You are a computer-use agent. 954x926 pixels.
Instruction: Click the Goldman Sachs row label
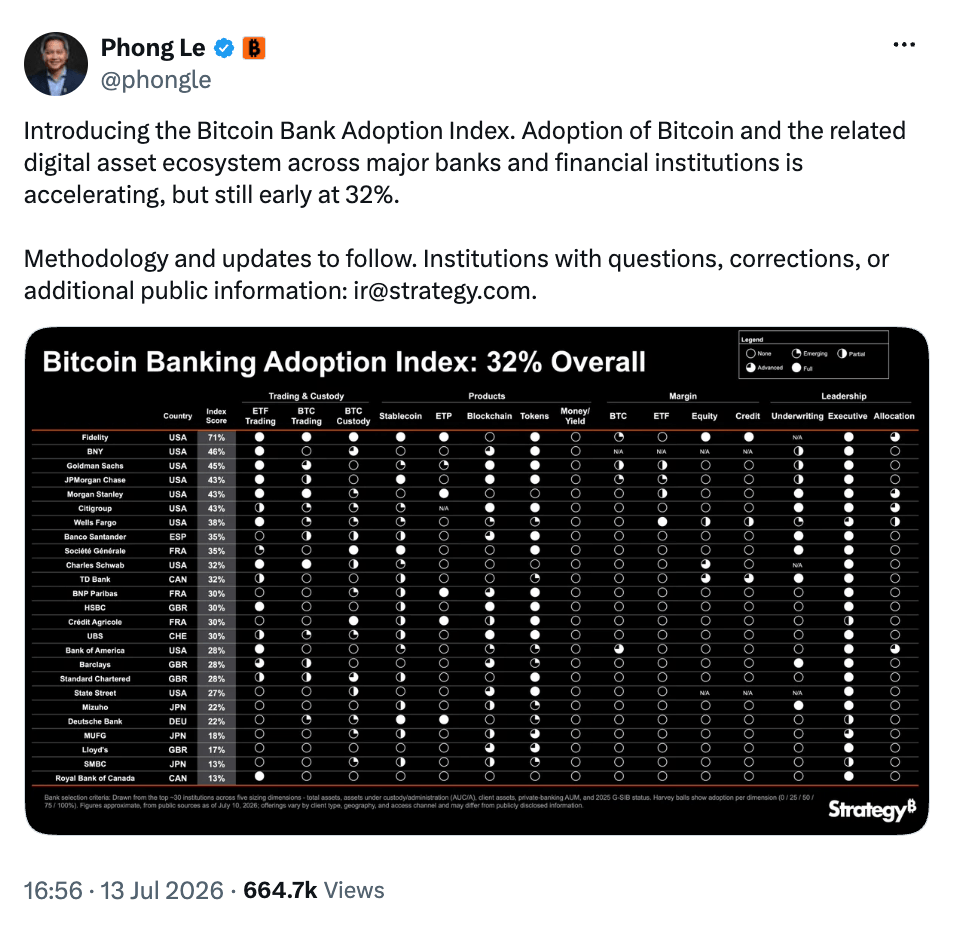(x=95, y=466)
